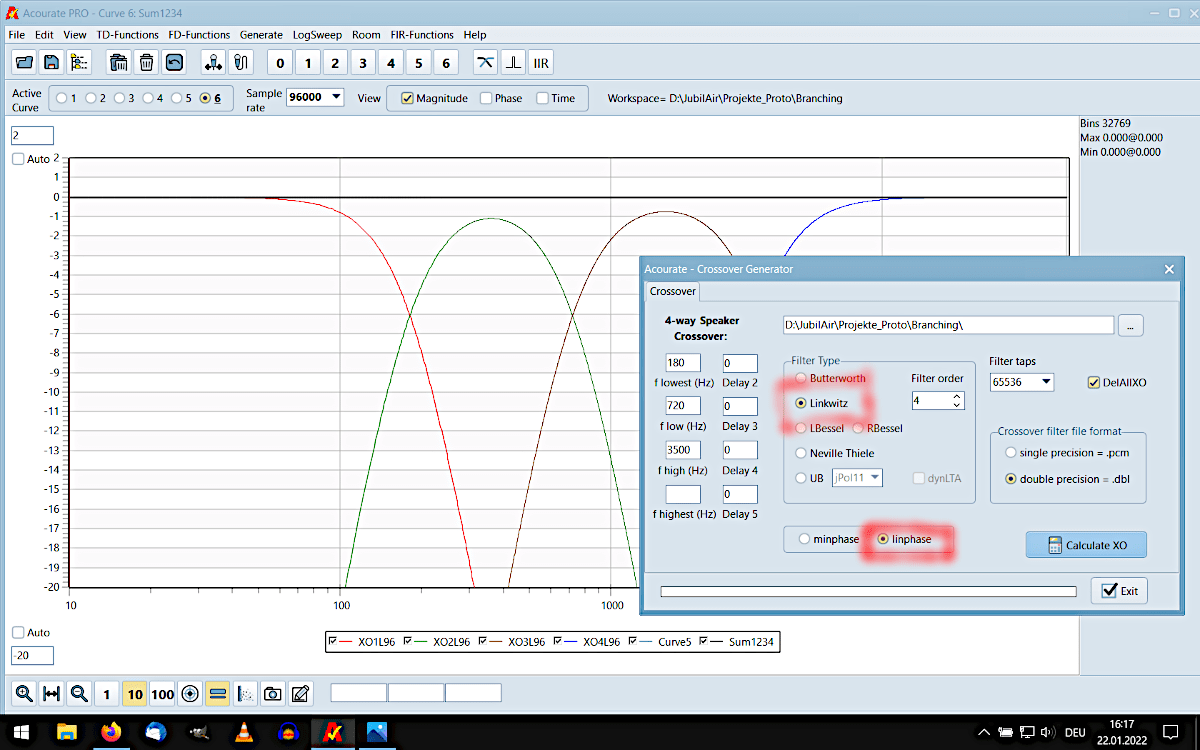
Task: Open the File menu
Action: tap(16, 35)
